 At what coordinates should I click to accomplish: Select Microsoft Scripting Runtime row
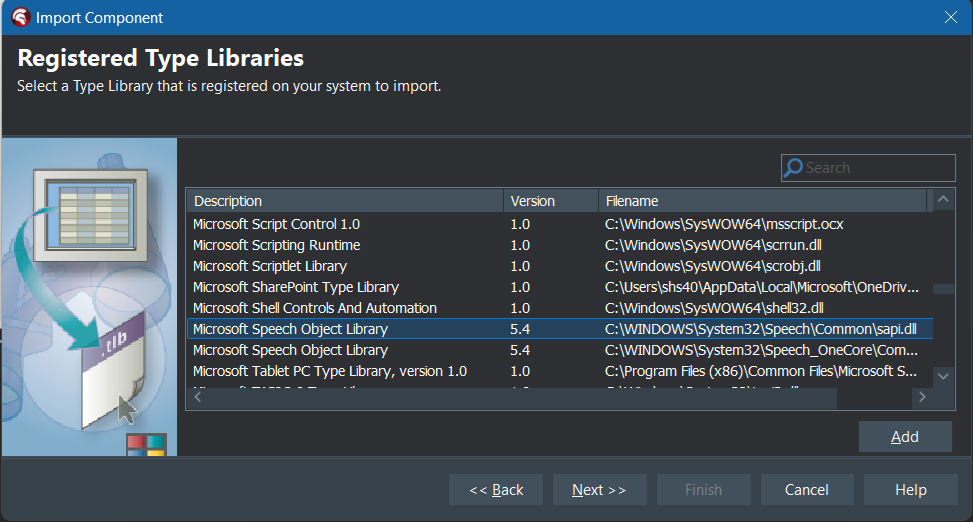tap(560, 245)
